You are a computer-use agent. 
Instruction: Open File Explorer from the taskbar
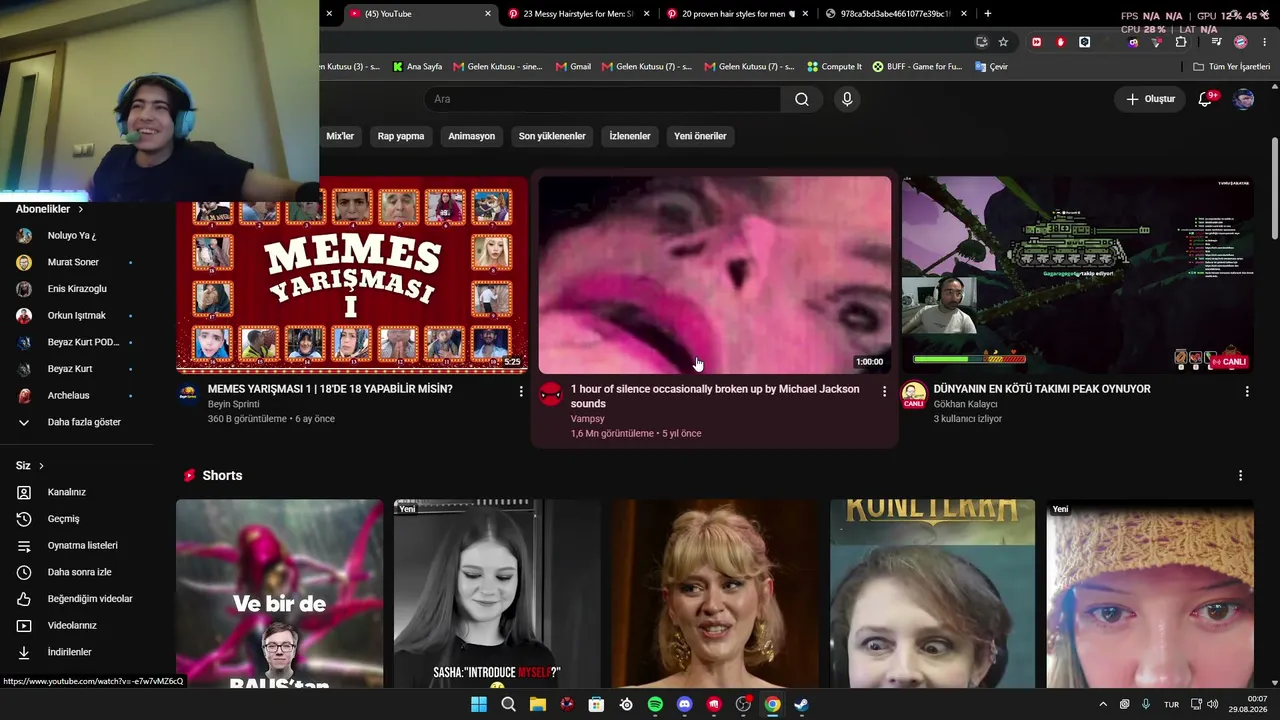click(x=538, y=704)
